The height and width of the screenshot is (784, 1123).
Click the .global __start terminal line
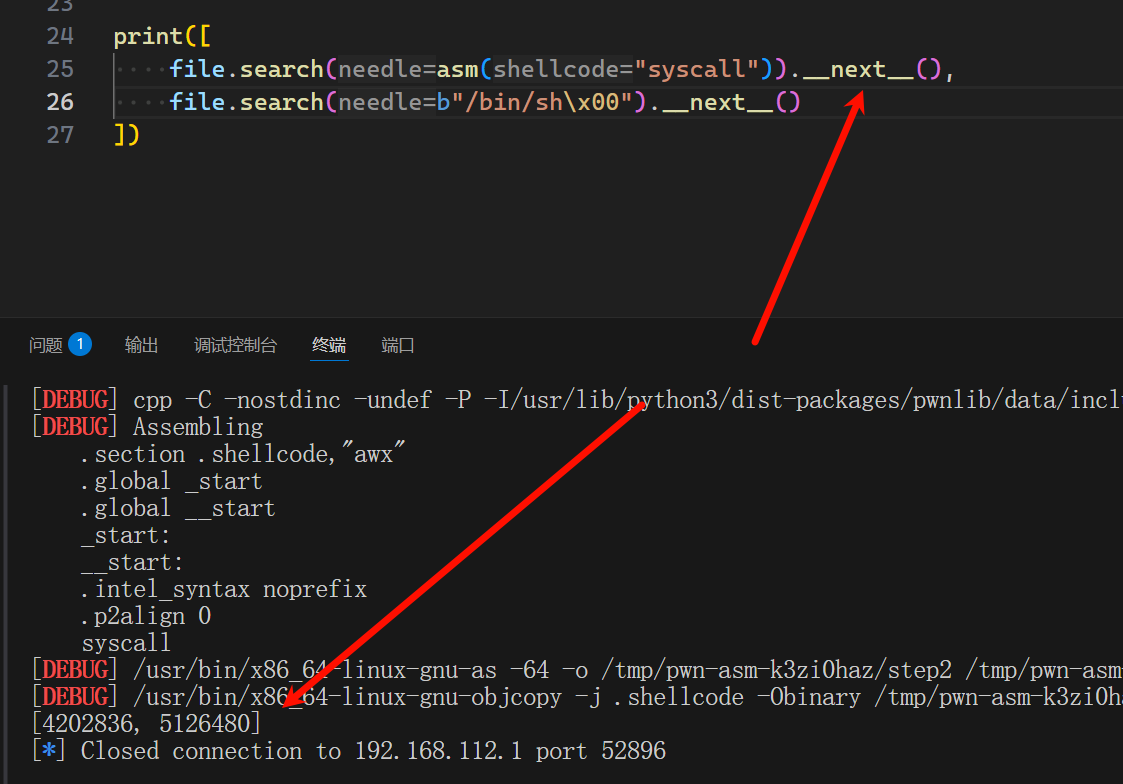pyautogui.click(x=178, y=508)
